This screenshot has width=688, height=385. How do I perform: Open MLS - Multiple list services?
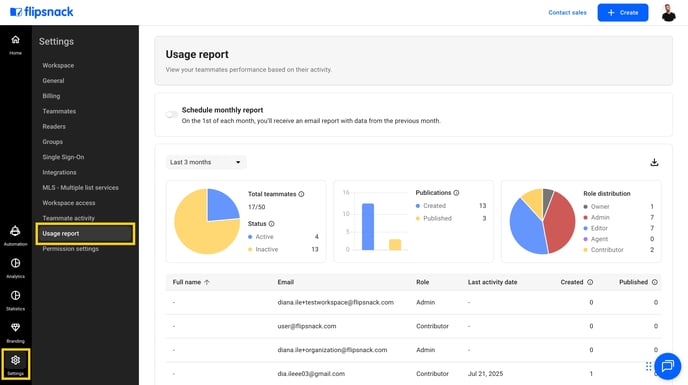pyautogui.click(x=80, y=187)
